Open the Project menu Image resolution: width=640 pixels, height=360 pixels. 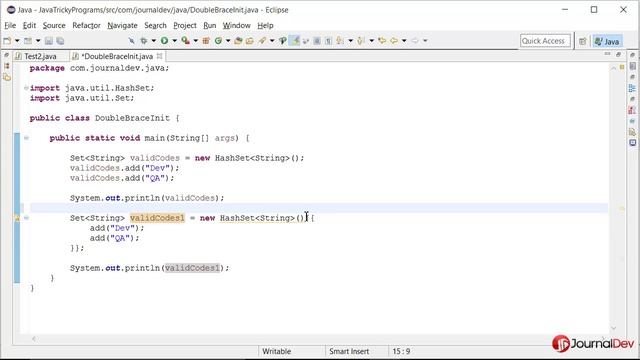click(184, 25)
